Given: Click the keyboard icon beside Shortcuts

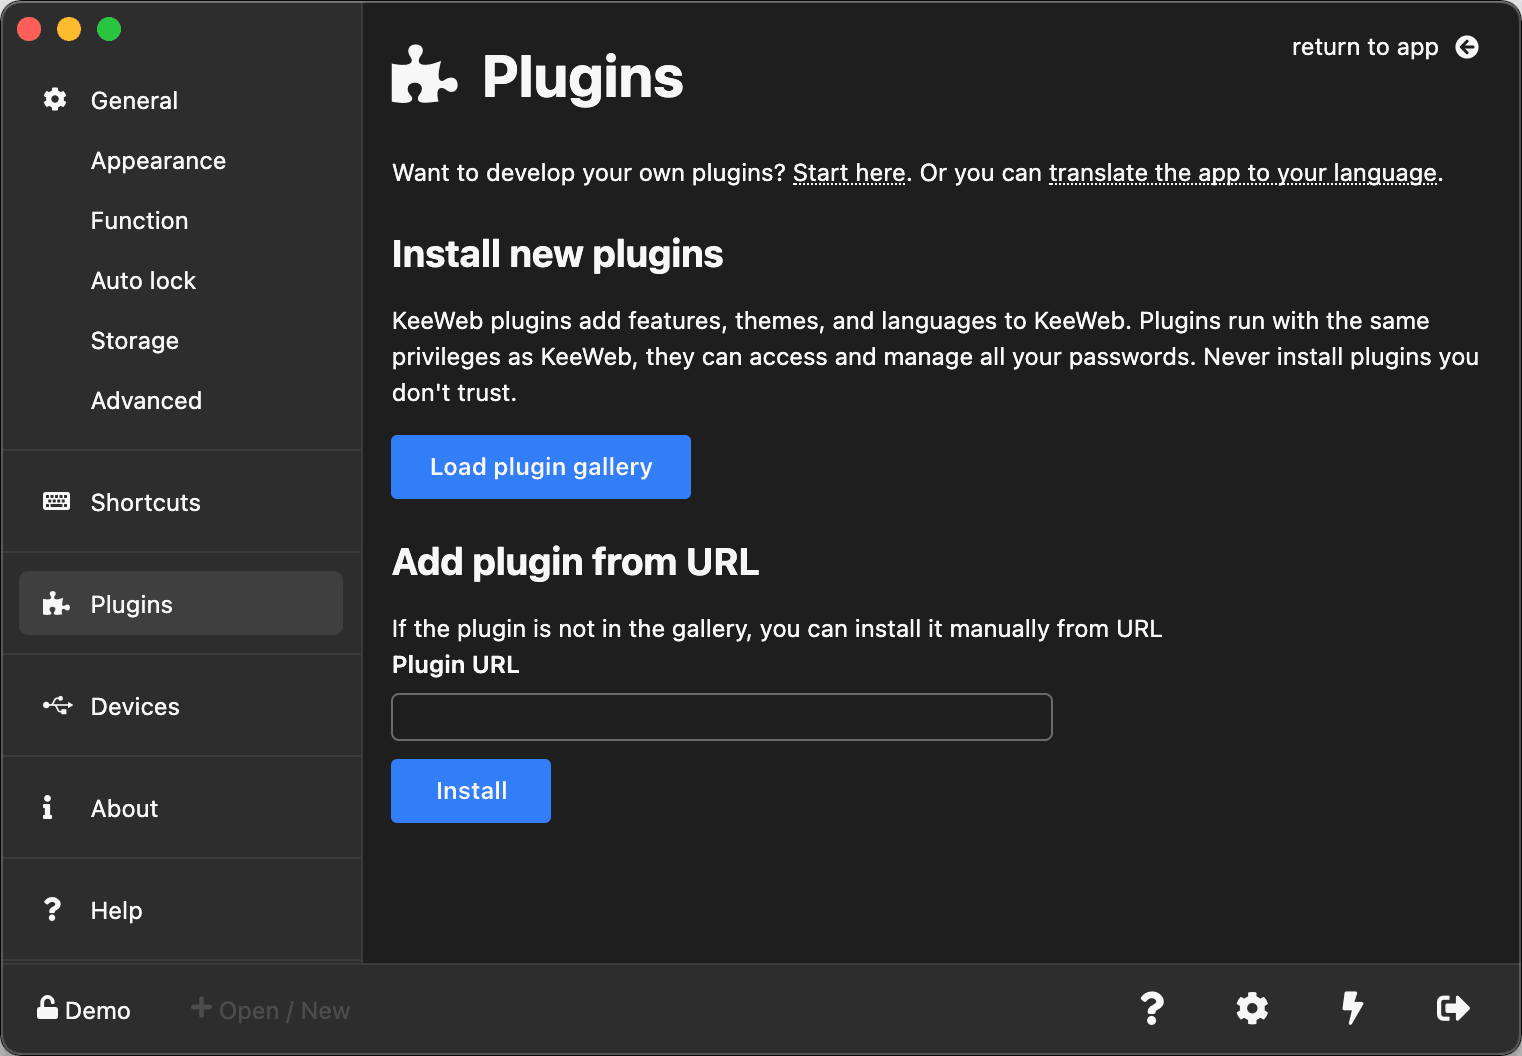Looking at the screenshot, I should [x=56, y=502].
